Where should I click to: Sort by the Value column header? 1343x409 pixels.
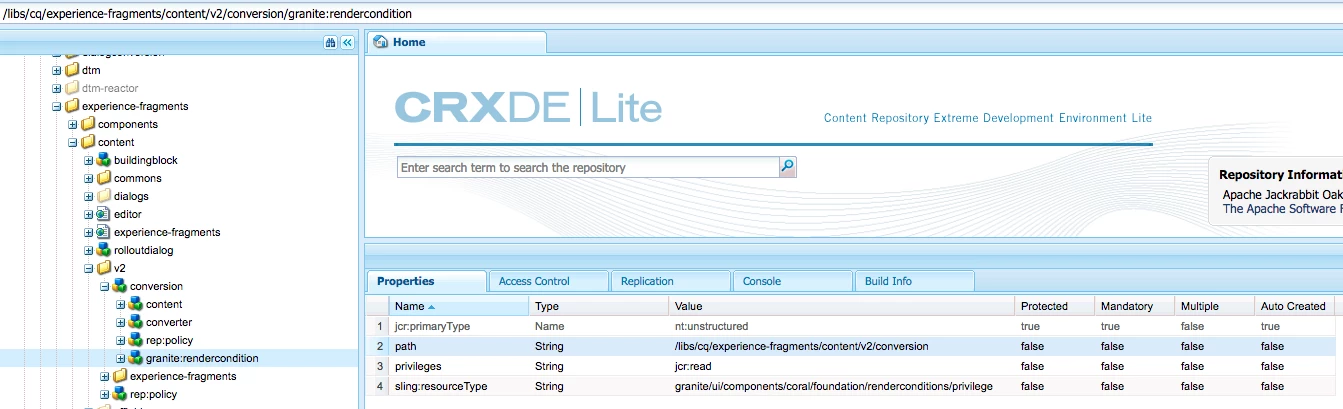point(842,306)
